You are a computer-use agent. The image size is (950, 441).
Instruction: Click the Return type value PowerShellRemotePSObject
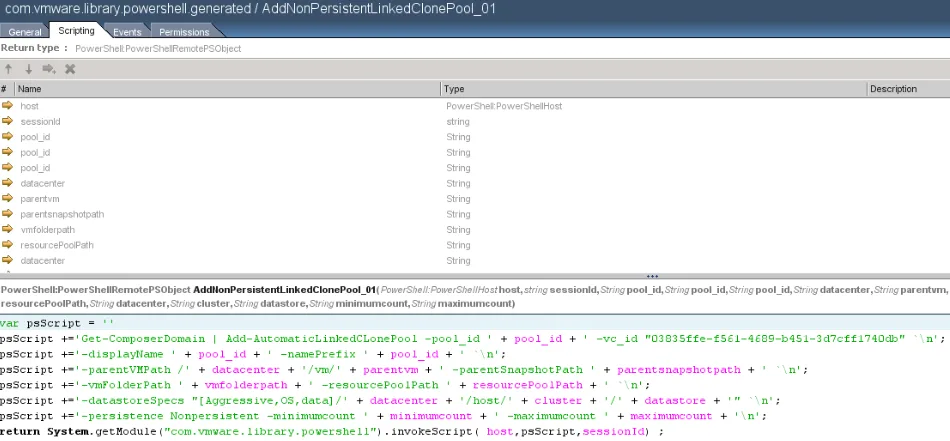point(158,48)
